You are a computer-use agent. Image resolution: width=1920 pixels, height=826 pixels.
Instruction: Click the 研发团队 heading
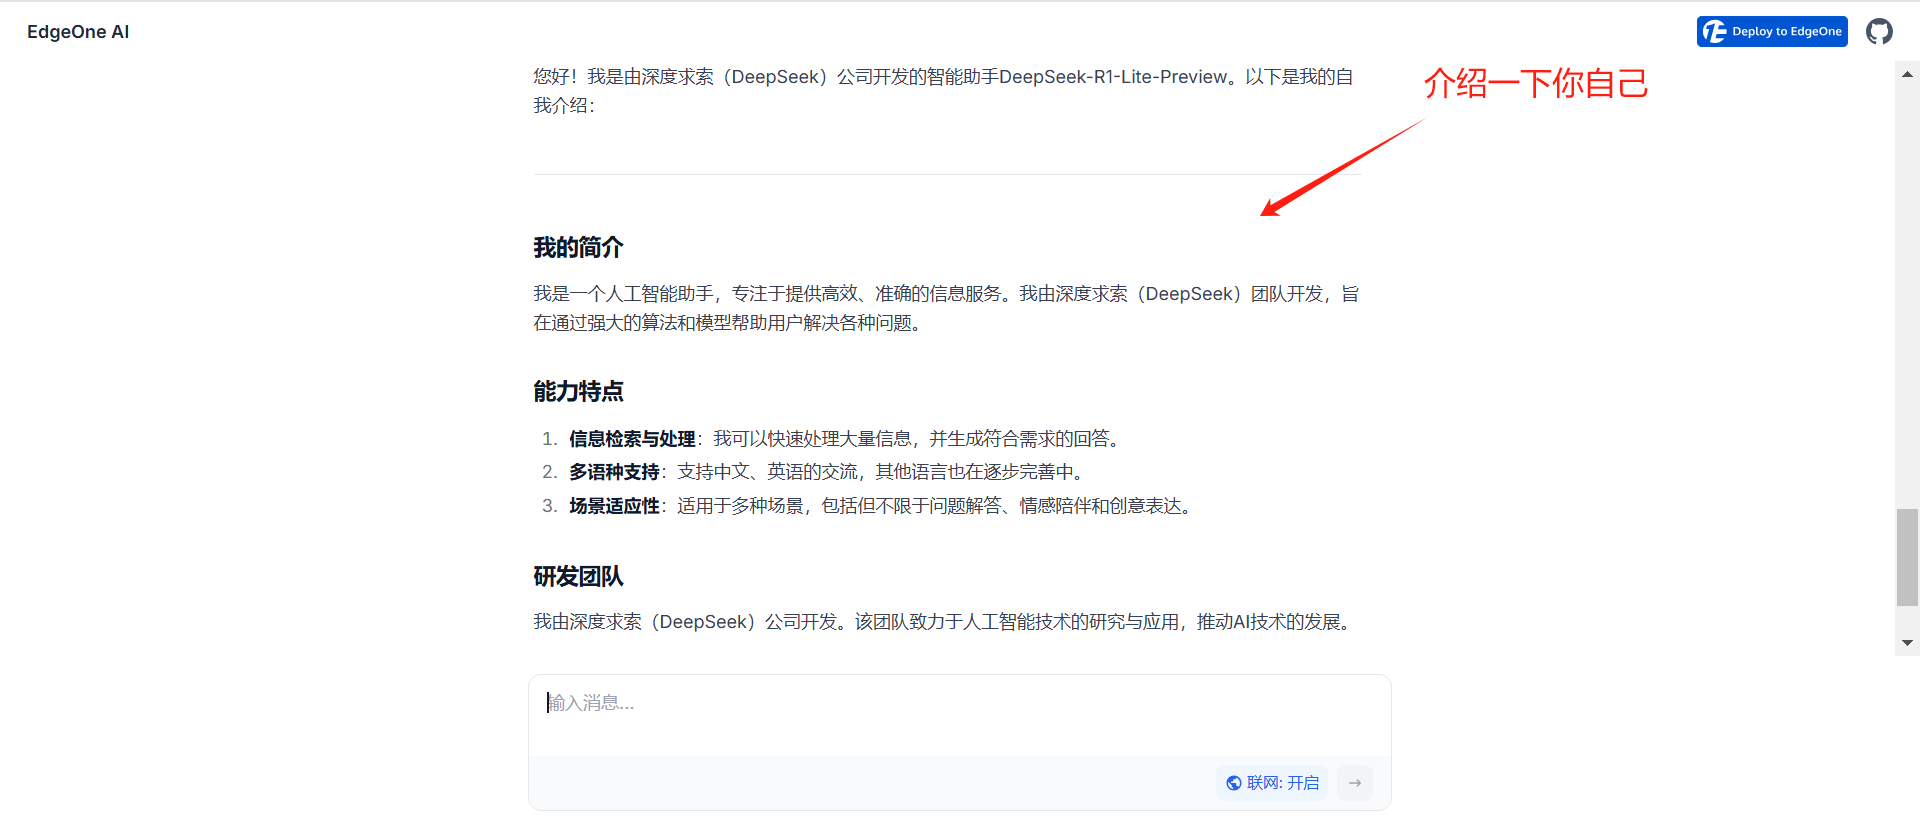click(578, 576)
